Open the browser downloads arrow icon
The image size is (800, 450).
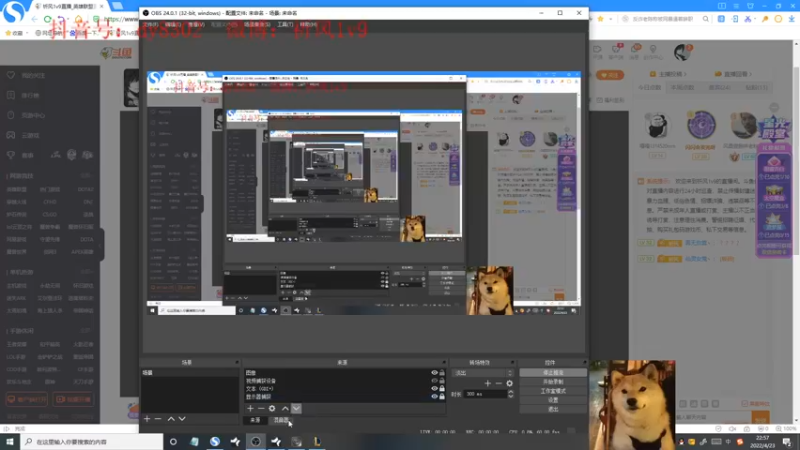pyautogui.click(x=791, y=19)
